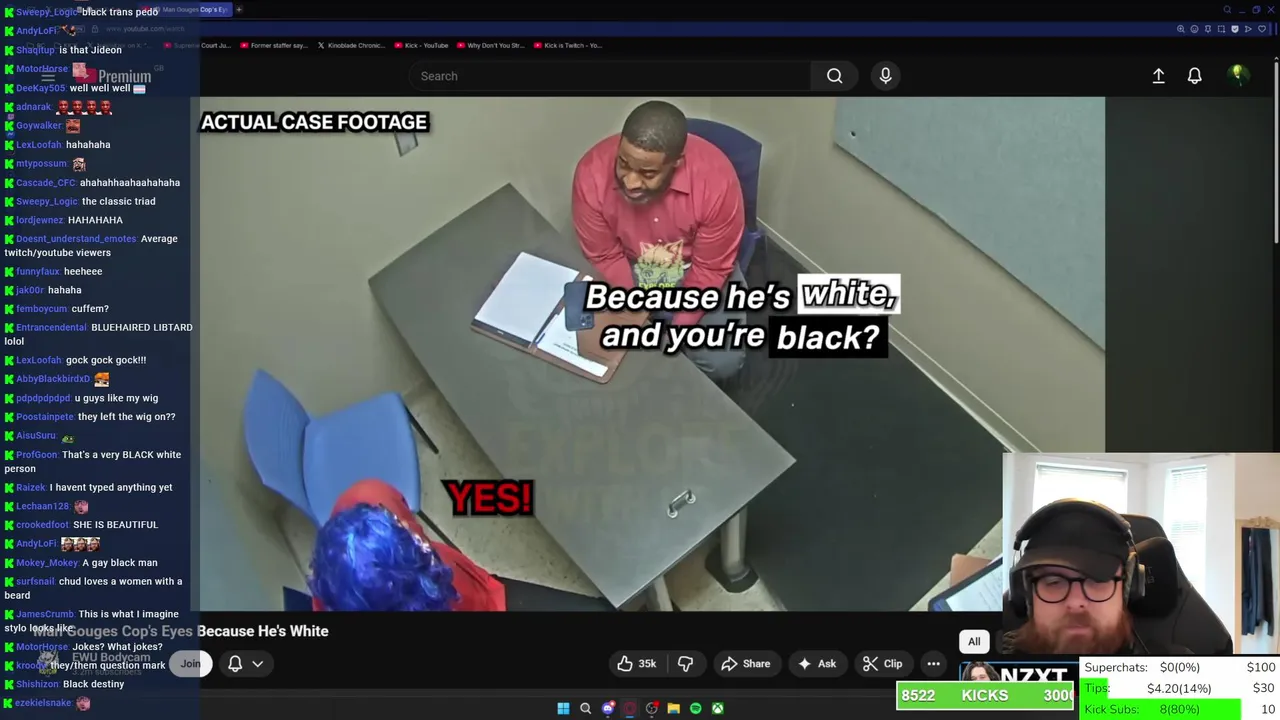Expand notification options chevron beside bell
The width and height of the screenshot is (1280, 720).
257,664
